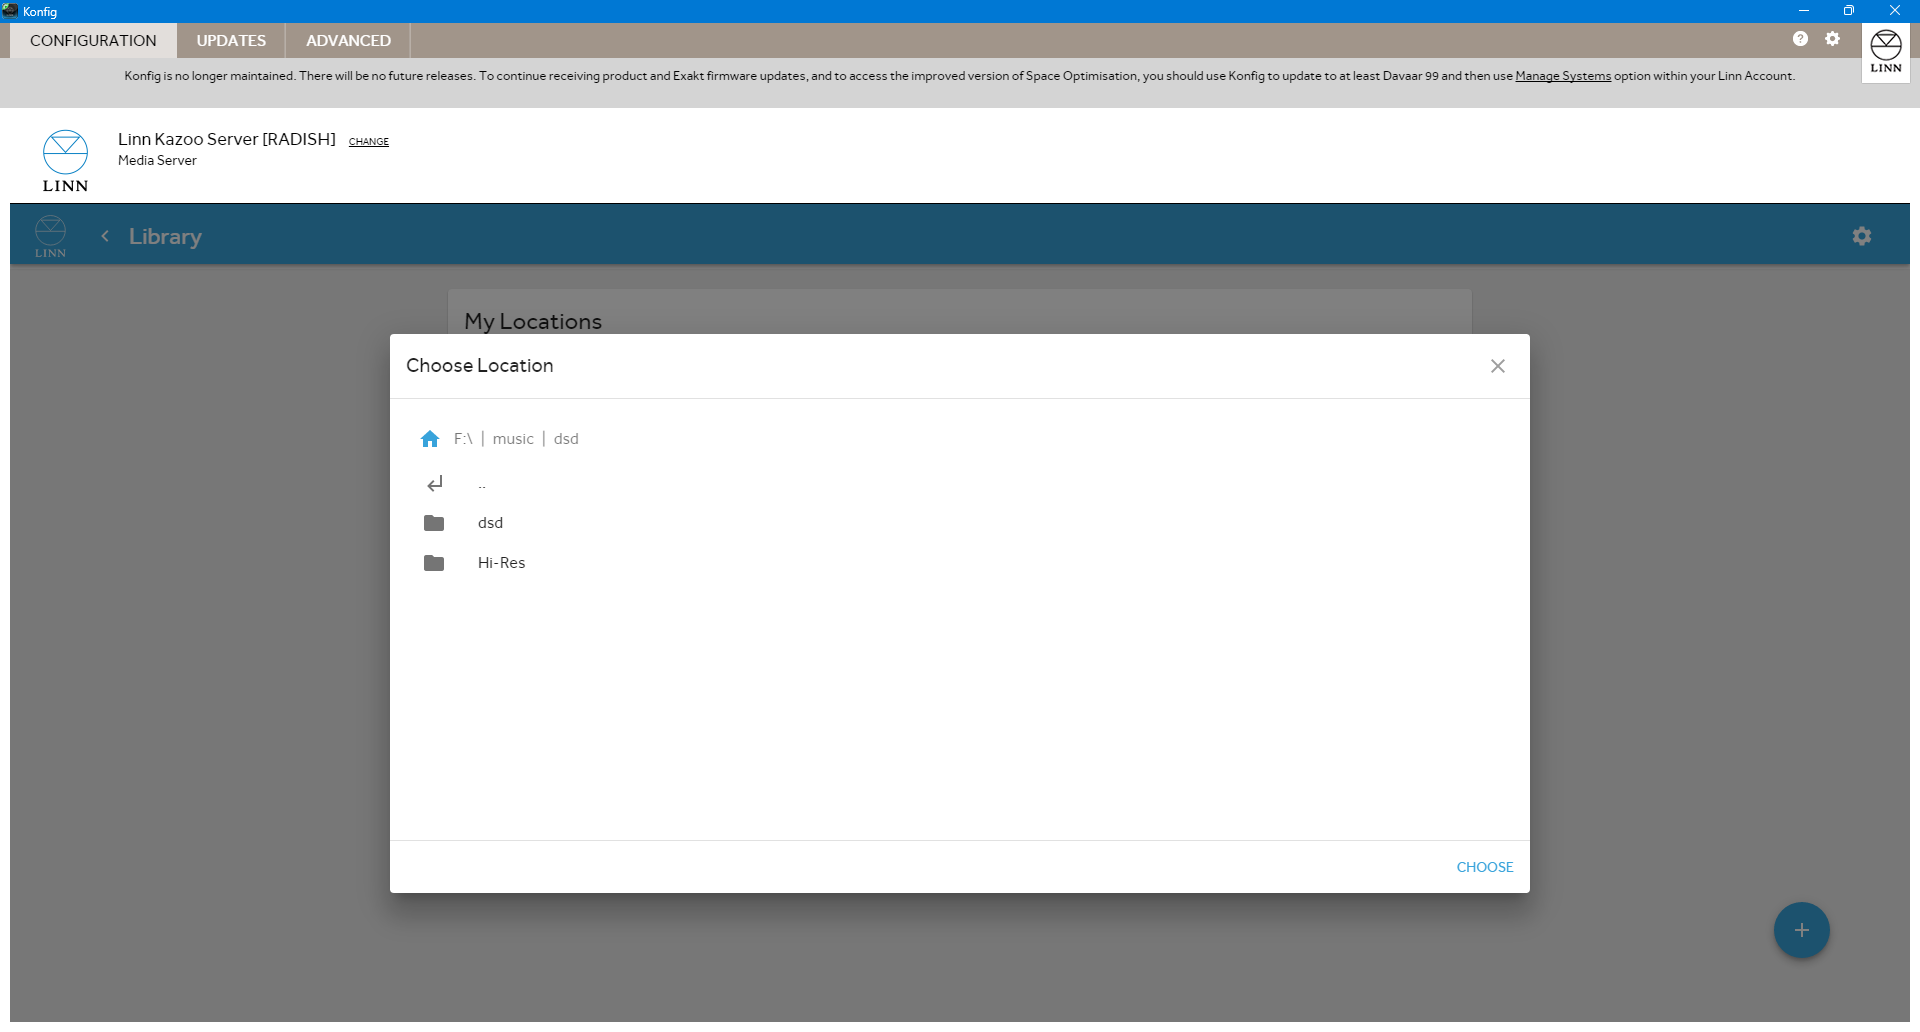Open the dsd folder icon

[x=434, y=523]
